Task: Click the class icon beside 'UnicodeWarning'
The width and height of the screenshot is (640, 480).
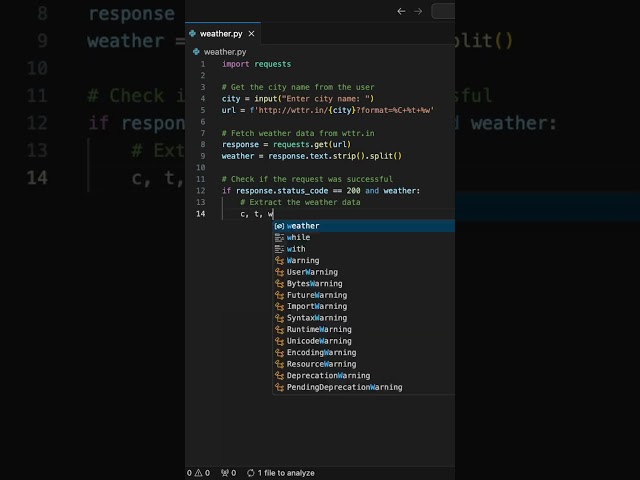Action: click(279, 341)
